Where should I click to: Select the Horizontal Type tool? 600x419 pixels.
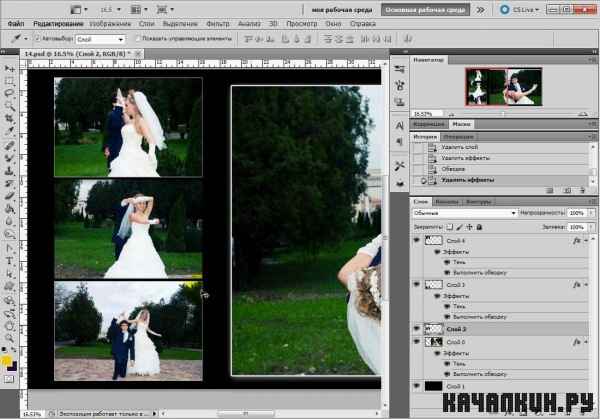point(10,261)
